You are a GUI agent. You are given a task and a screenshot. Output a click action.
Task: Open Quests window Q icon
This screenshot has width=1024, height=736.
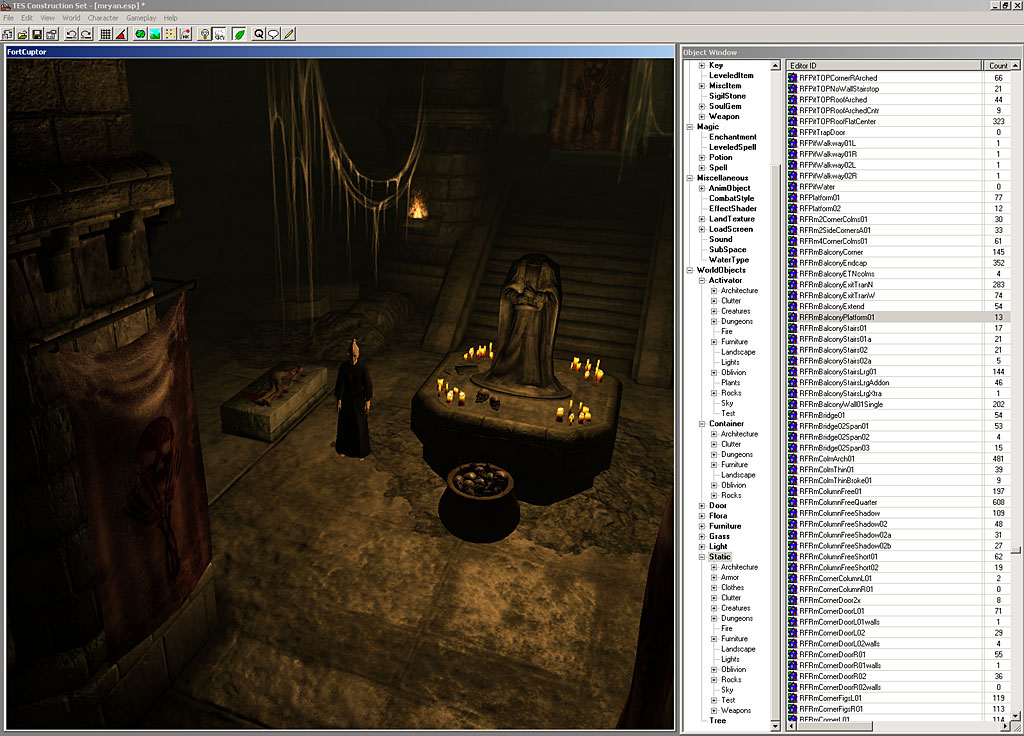(259, 34)
